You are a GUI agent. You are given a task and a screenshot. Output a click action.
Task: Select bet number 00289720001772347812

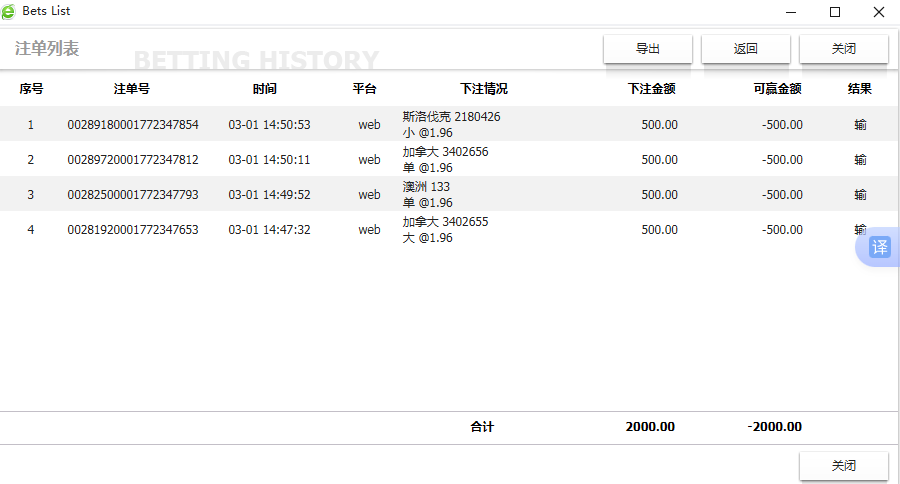pos(133,160)
